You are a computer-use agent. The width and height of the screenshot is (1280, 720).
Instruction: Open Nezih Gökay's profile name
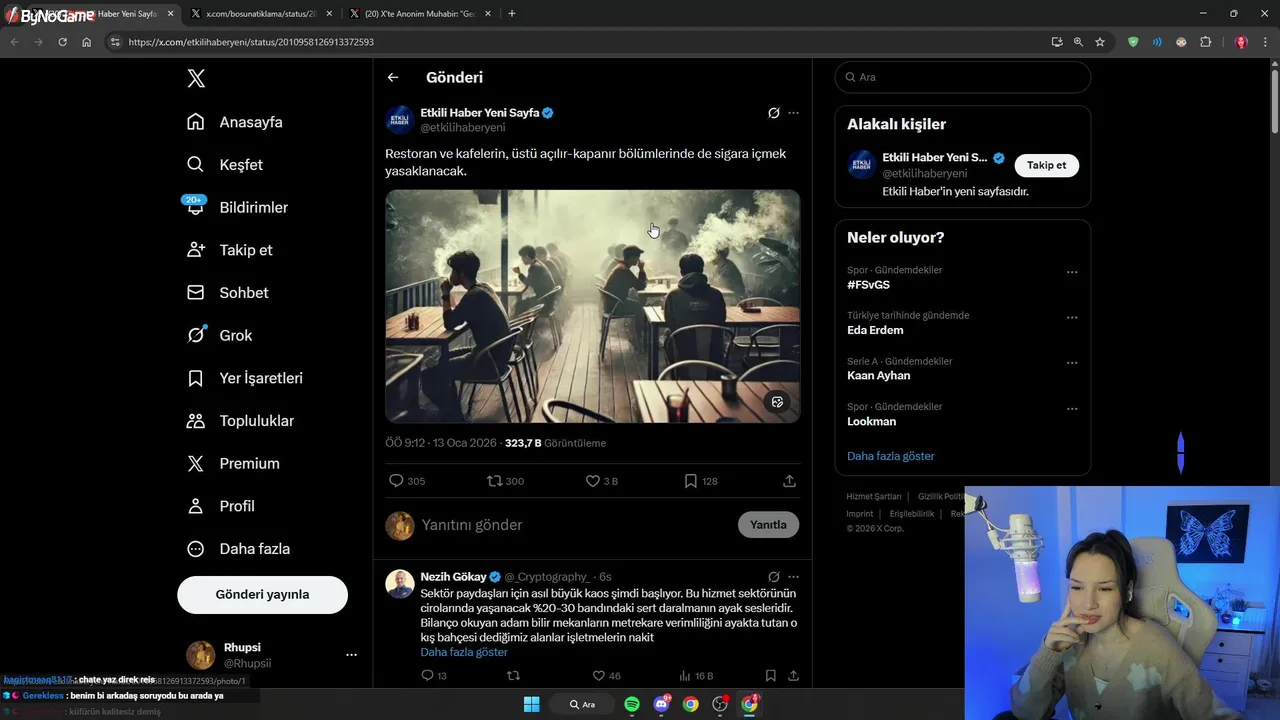(x=453, y=577)
